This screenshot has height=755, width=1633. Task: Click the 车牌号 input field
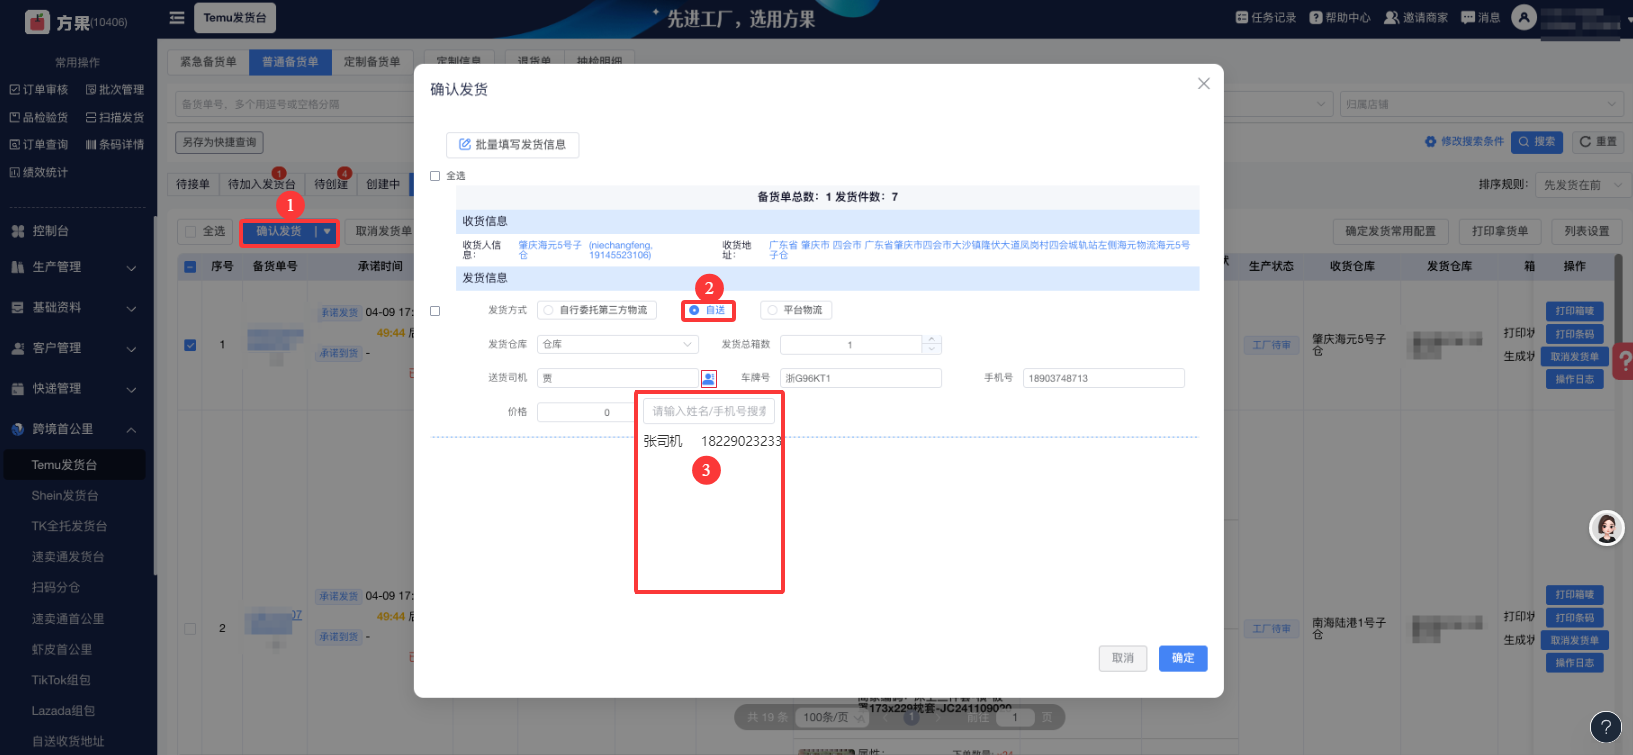pos(861,379)
